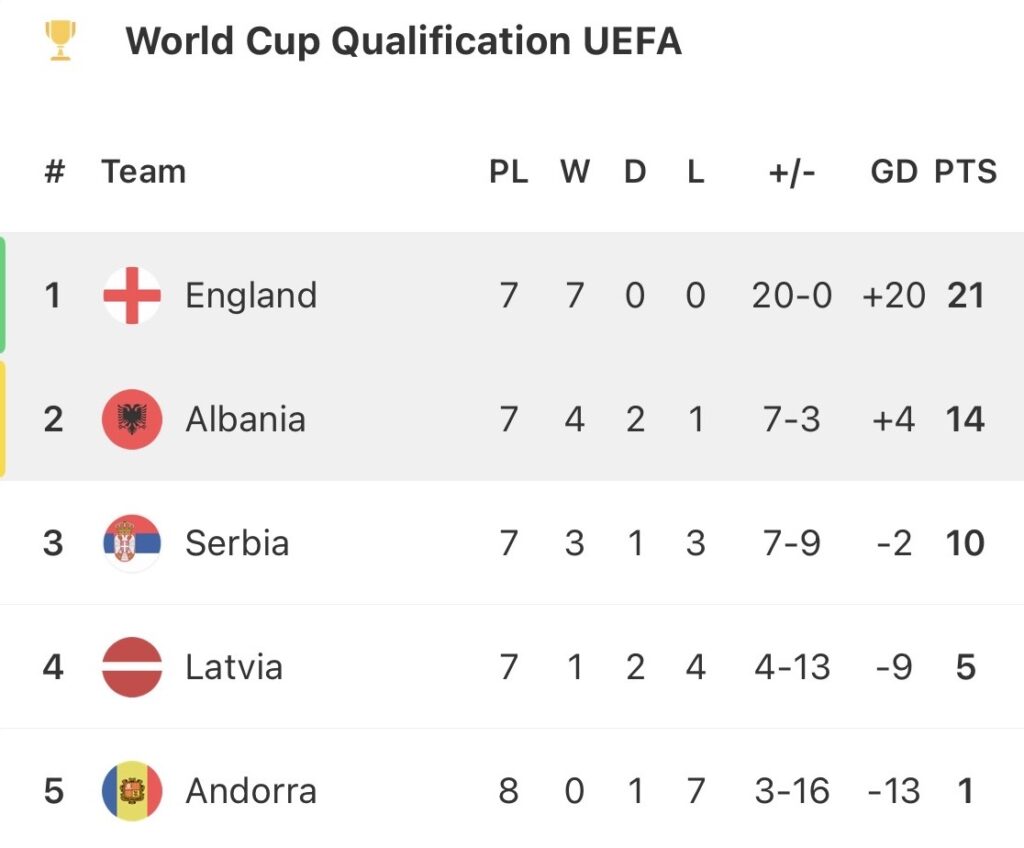This screenshot has height=848, width=1024.
Task: Click the PL column header
Action: pos(508,172)
